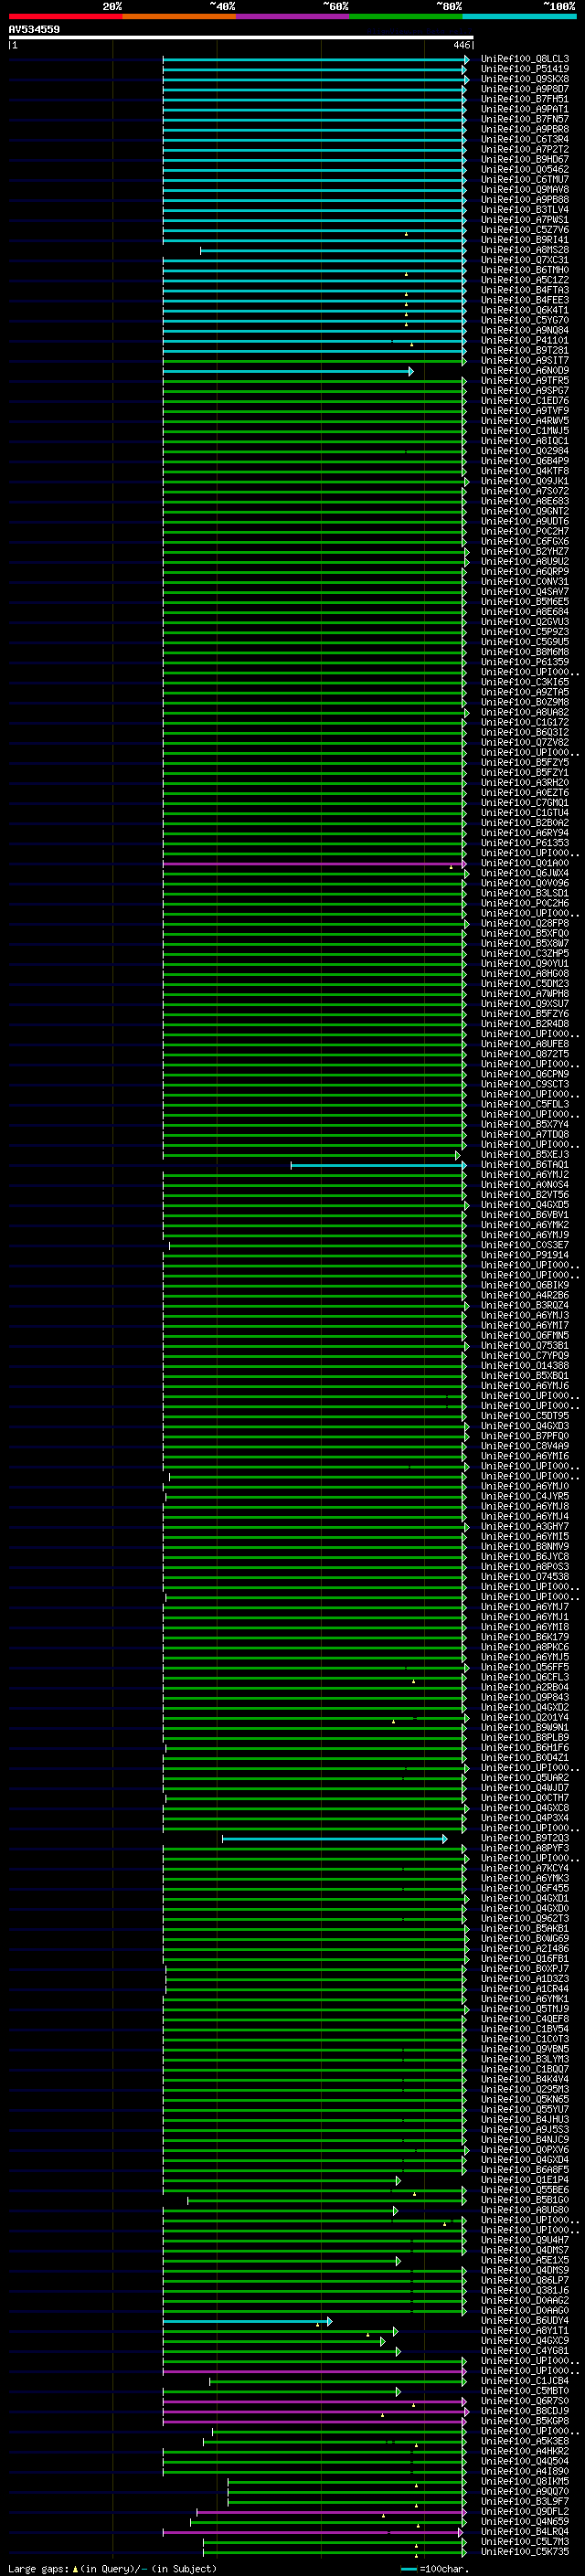Image resolution: width=585 pixels, height=2576 pixels.
Task: Click hit label UniRef100_A3GHY7
Action: click(x=524, y=1527)
